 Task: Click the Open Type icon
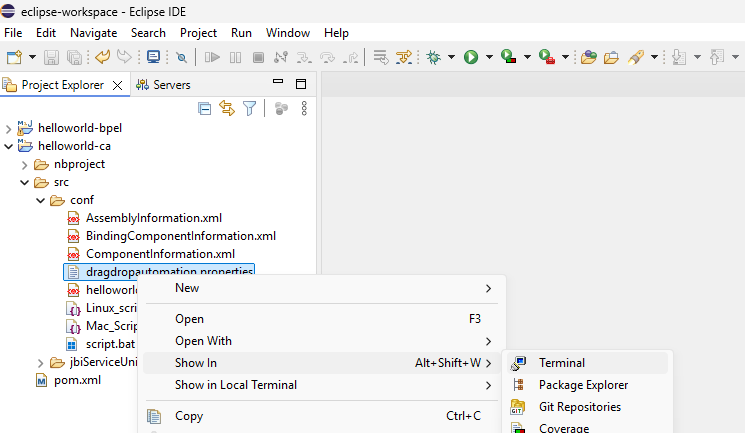click(588, 58)
